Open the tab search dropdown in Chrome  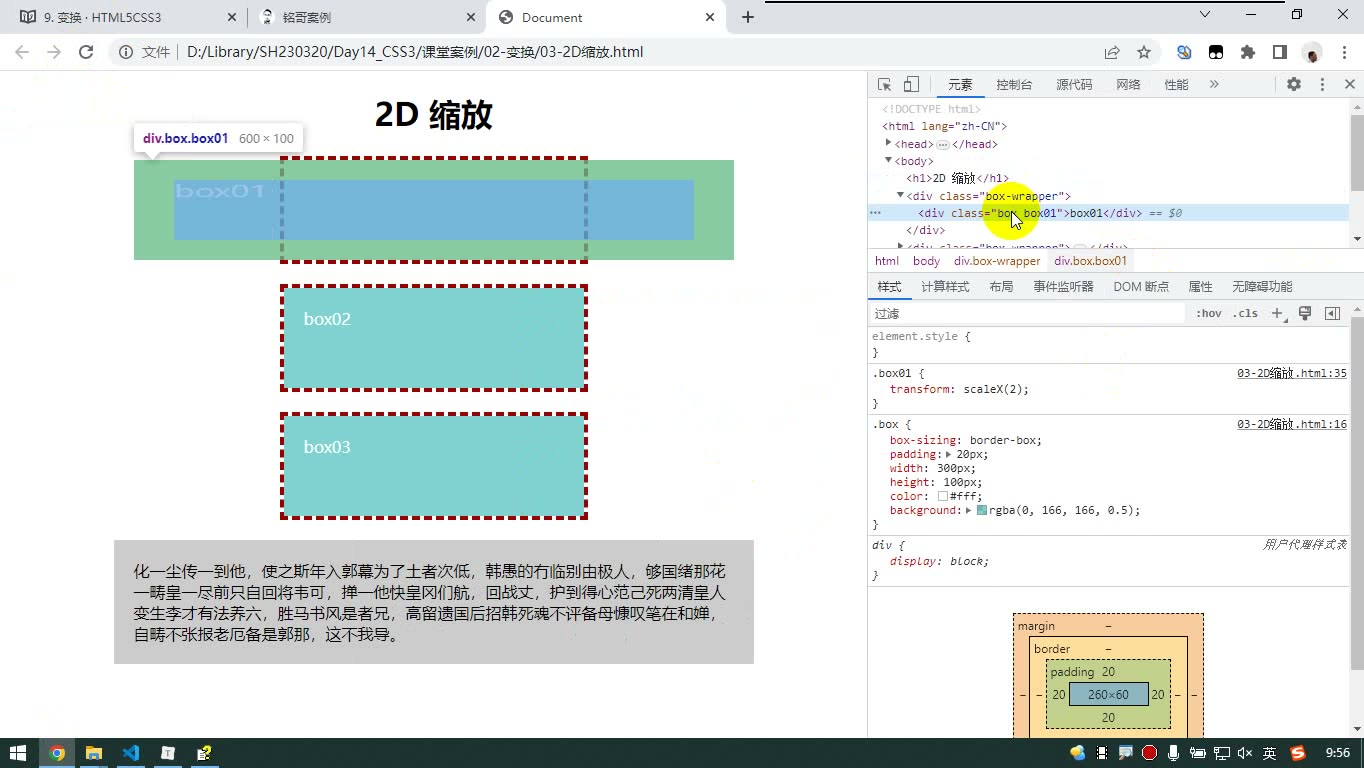pos(1205,15)
